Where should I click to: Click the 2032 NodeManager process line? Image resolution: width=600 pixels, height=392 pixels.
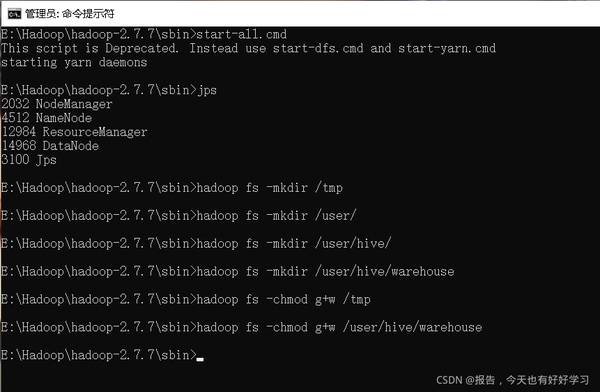pos(57,104)
